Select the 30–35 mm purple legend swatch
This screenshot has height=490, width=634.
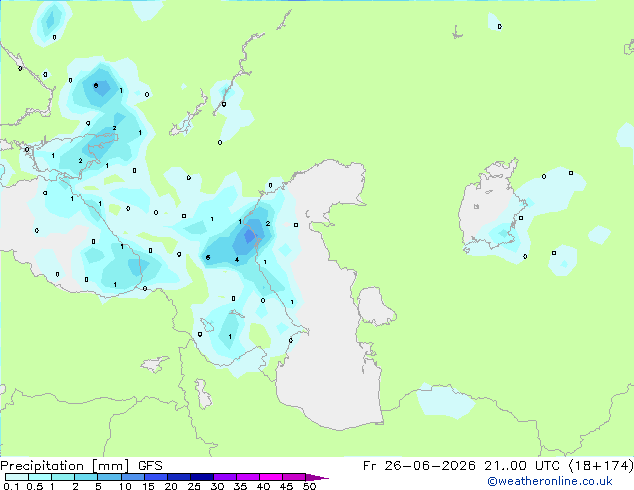coord(225,477)
